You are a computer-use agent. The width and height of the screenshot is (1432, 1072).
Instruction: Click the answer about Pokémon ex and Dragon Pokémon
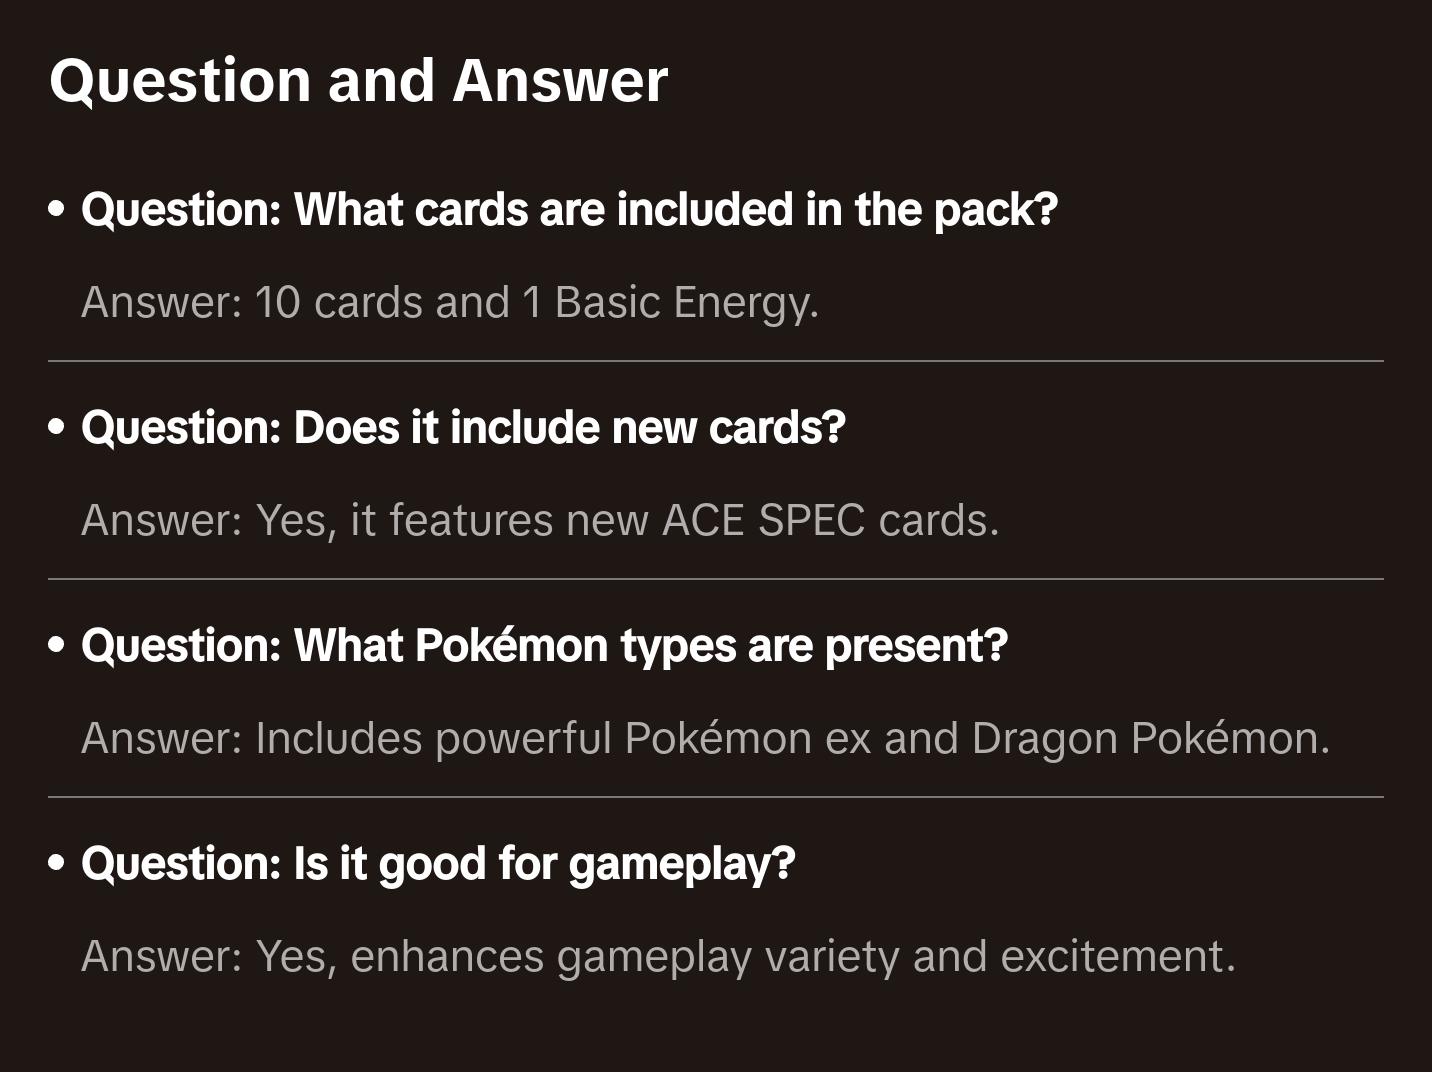point(705,739)
